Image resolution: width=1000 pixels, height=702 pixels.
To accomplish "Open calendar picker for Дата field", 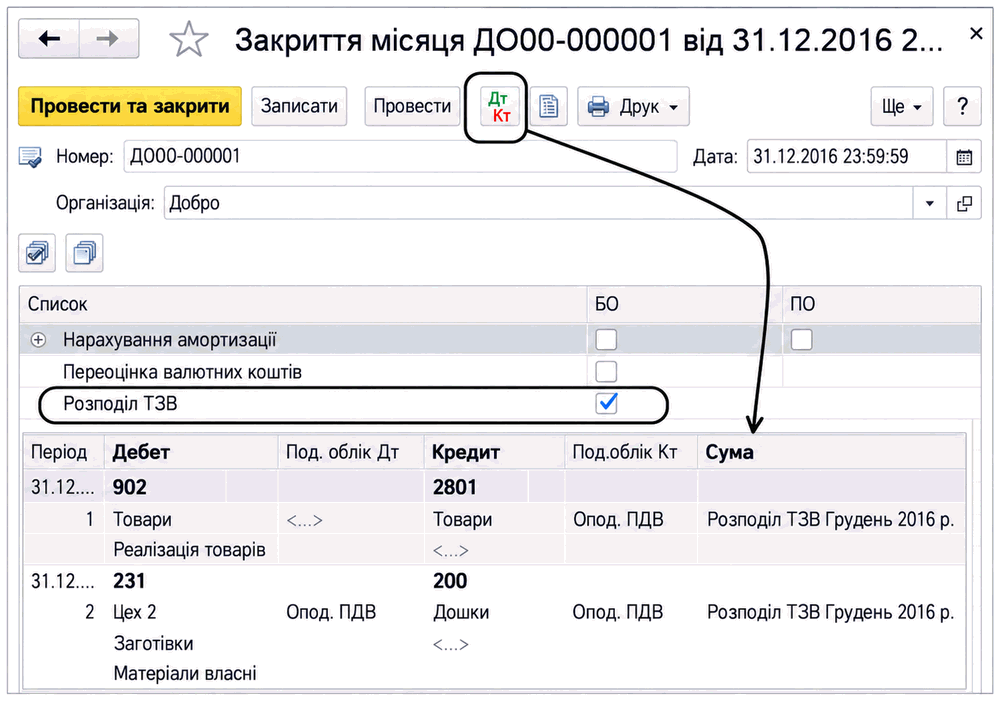I will click(964, 157).
